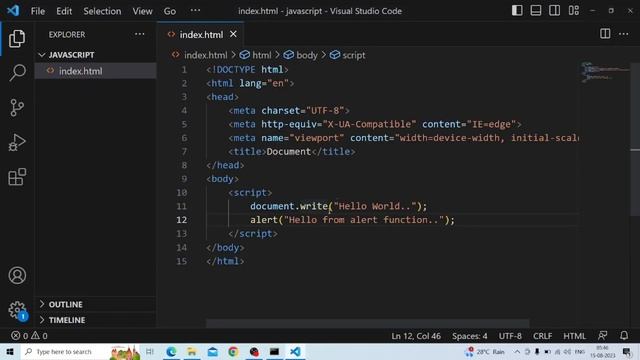The image size is (640, 360).
Task: Open Source Control view icon
Action: 17,108
